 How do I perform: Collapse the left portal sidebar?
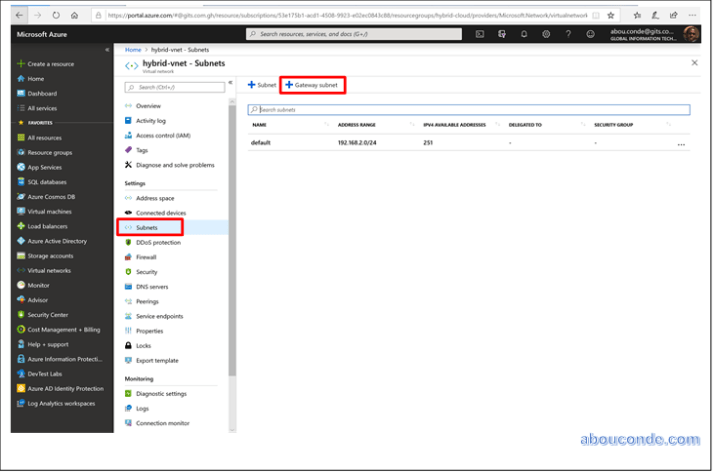[107, 49]
